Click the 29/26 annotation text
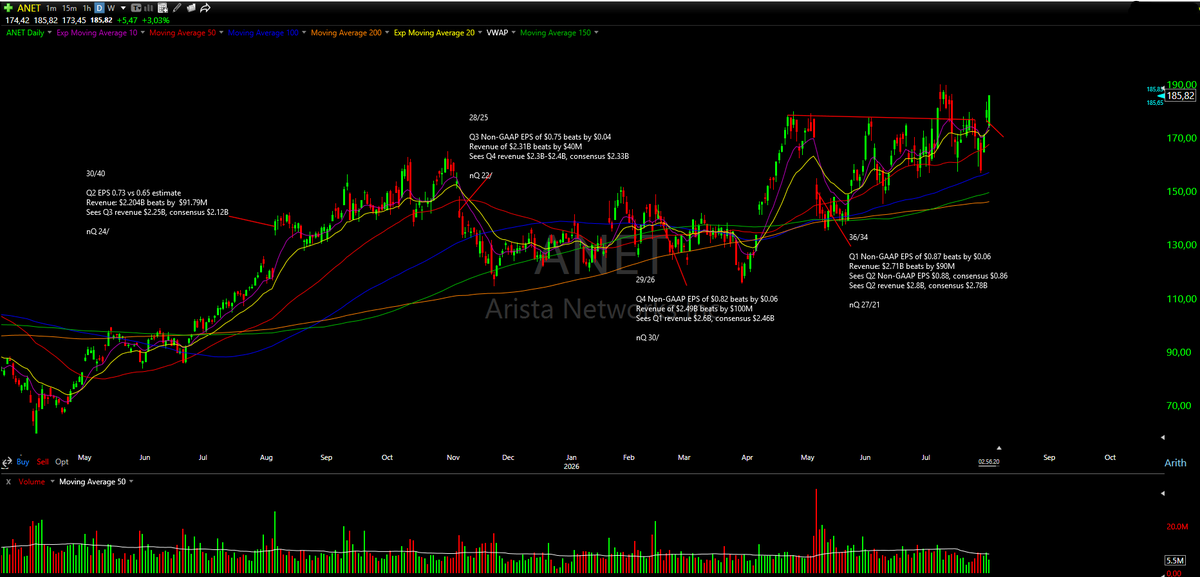This screenshot has width=1200, height=577. [x=646, y=281]
